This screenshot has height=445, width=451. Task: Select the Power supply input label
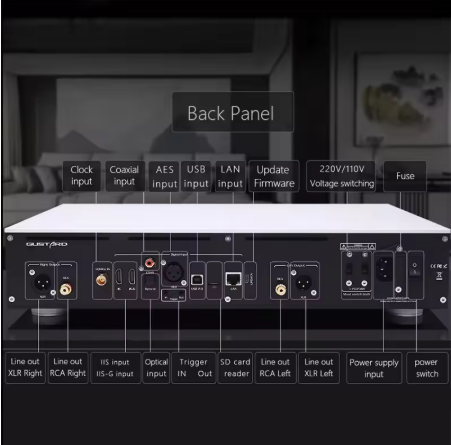coord(374,368)
